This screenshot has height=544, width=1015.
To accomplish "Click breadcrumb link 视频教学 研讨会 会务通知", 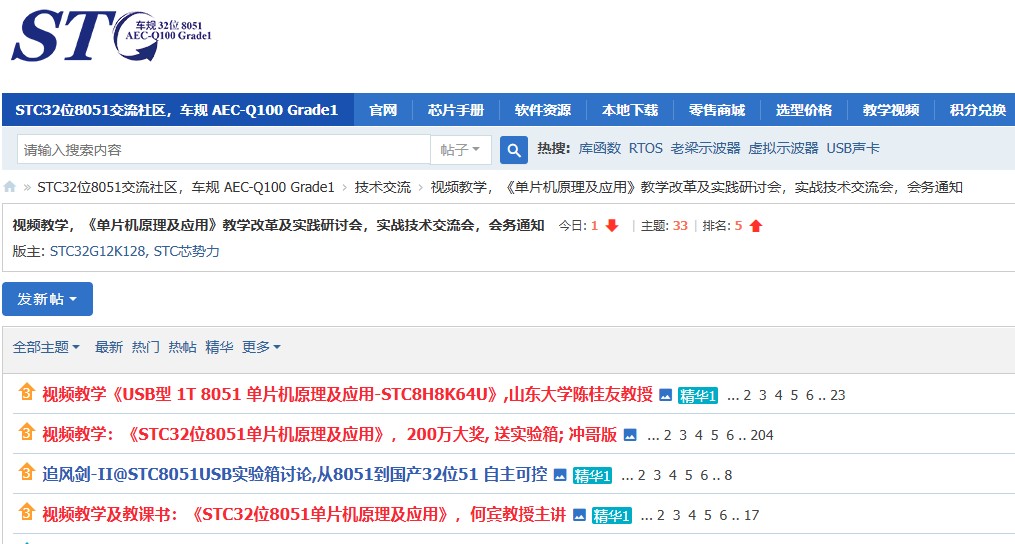I will coord(697,187).
